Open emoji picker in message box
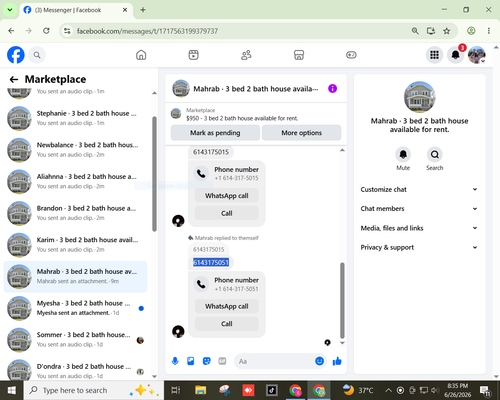 point(319,361)
